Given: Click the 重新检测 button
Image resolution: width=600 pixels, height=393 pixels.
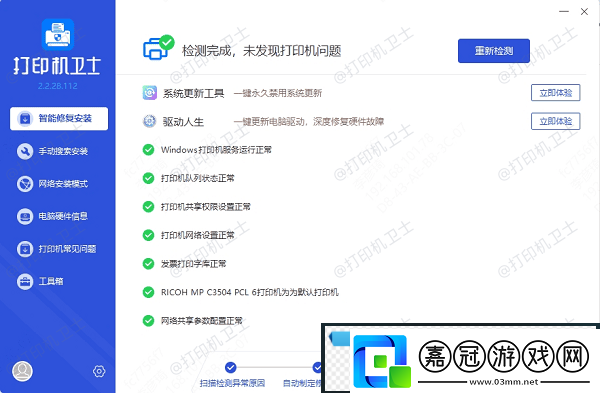Looking at the screenshot, I should [x=494, y=51].
